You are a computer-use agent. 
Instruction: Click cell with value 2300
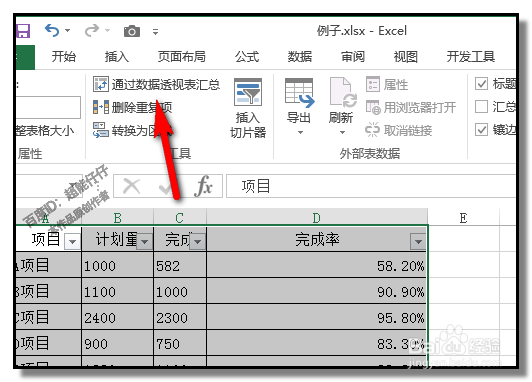point(180,318)
